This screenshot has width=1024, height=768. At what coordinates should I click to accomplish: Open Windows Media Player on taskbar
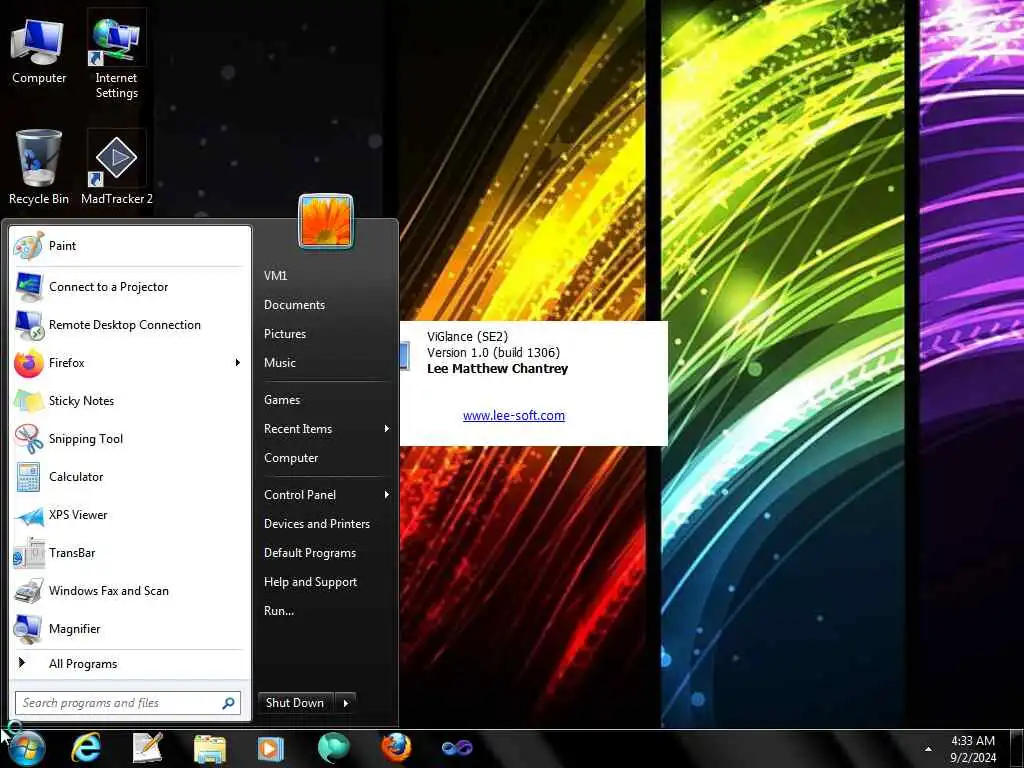[270, 748]
